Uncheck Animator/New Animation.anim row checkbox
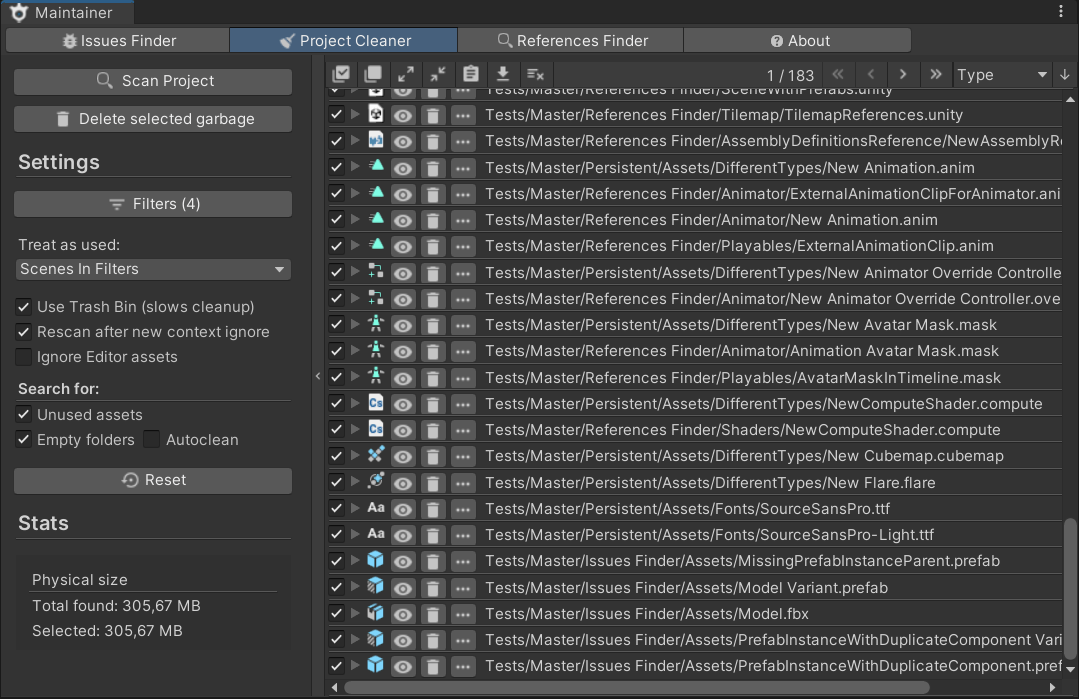Screen dimensions: 1079x699 coord(336,219)
